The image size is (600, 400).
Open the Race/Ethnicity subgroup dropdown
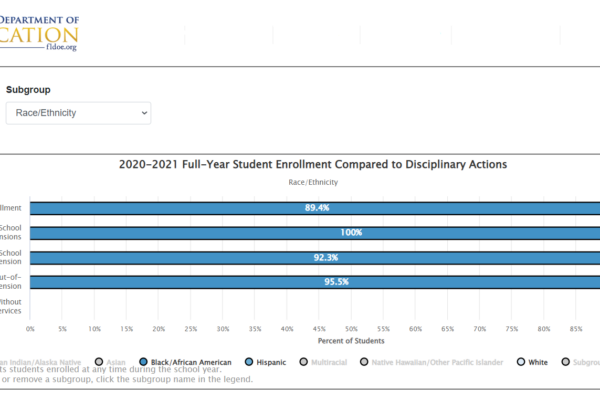pyautogui.click(x=78, y=113)
